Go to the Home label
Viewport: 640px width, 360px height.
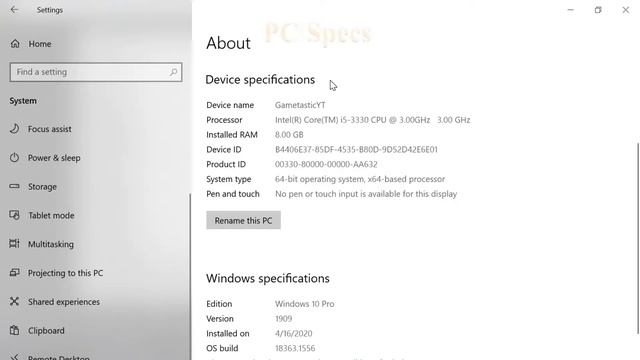pyautogui.click(x=40, y=44)
